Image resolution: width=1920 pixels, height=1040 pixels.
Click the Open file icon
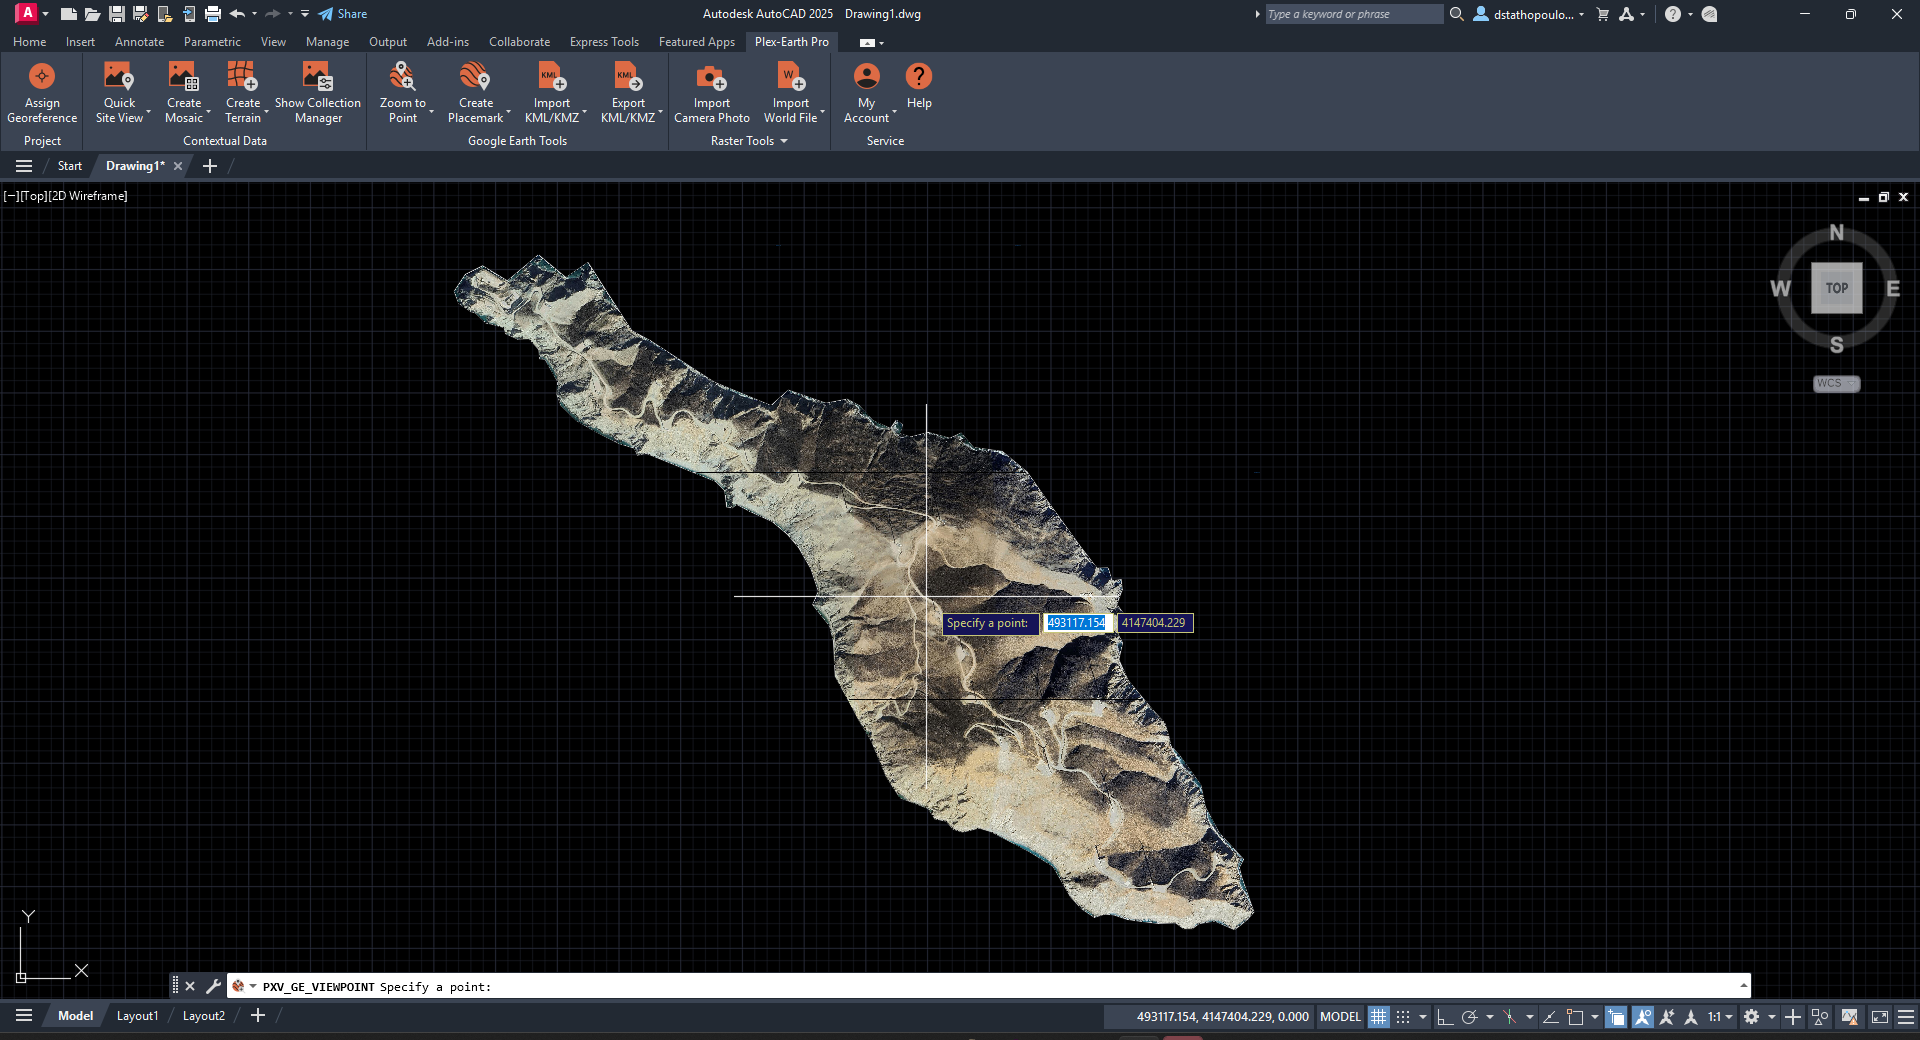click(92, 14)
